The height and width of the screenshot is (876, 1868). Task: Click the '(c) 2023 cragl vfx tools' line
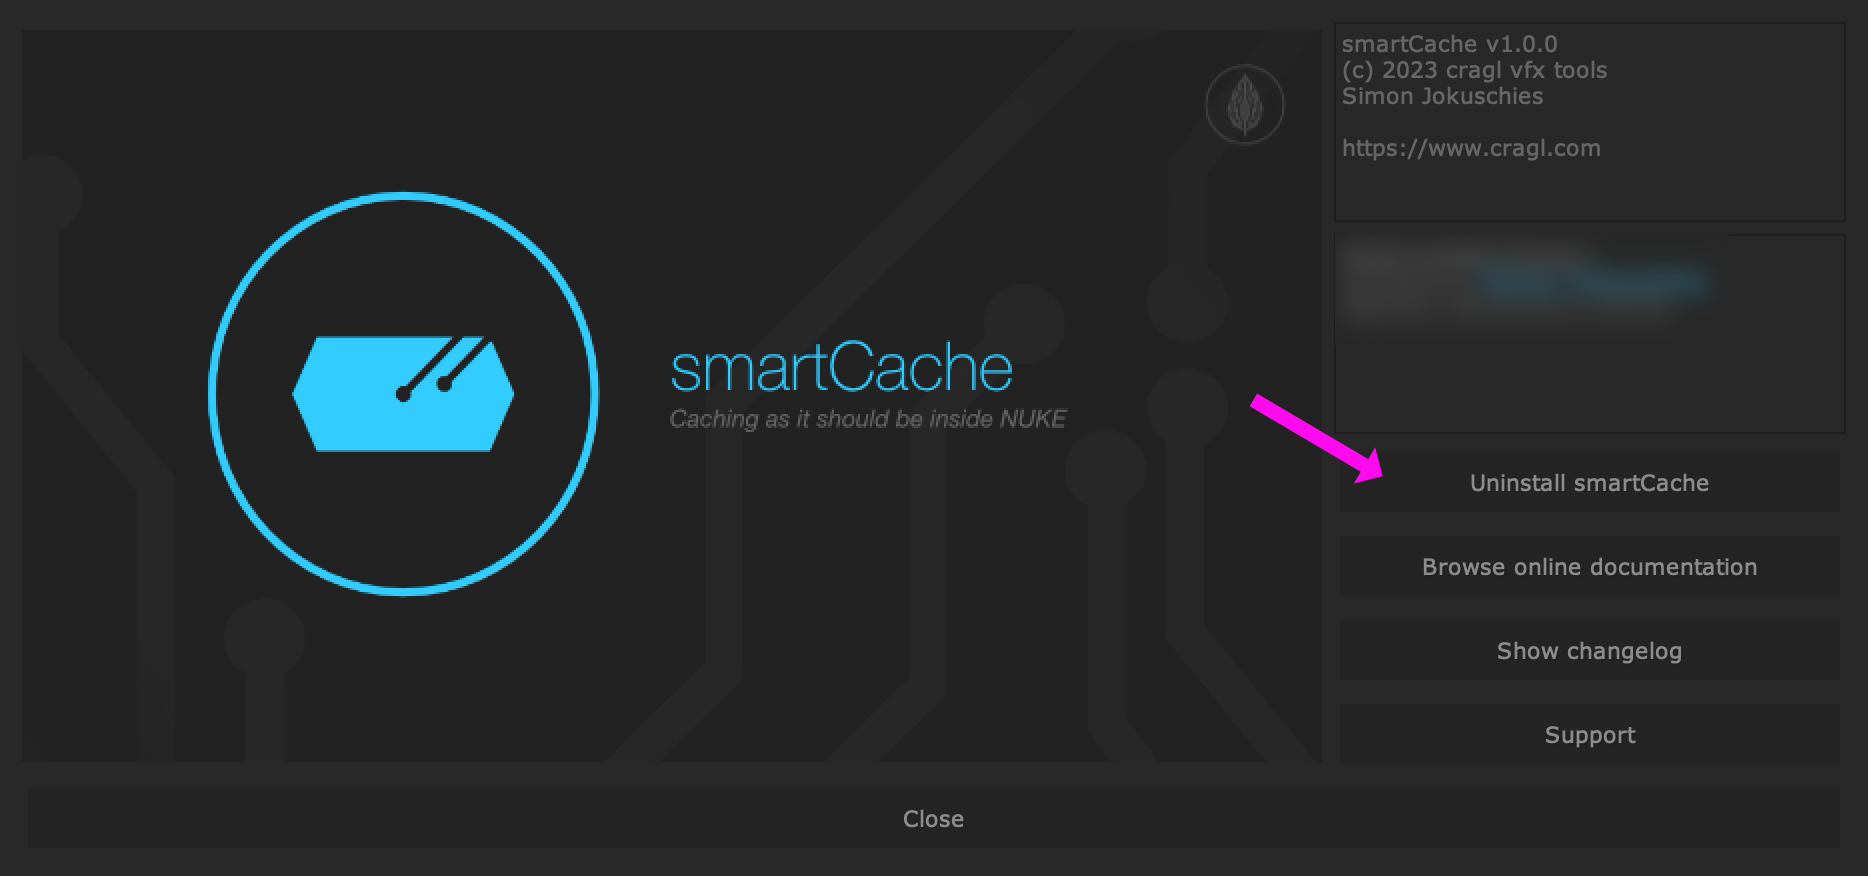pyautogui.click(x=1474, y=70)
